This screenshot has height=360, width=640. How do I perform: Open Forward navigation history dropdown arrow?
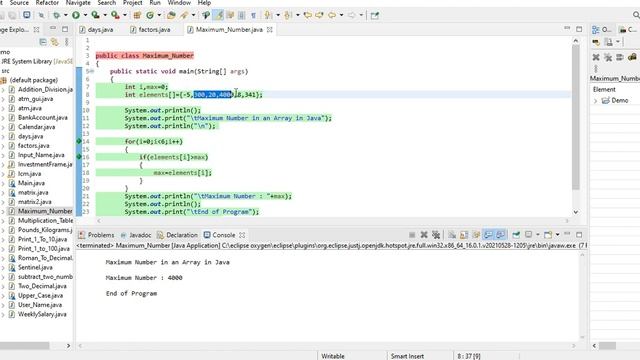[x=361, y=16]
